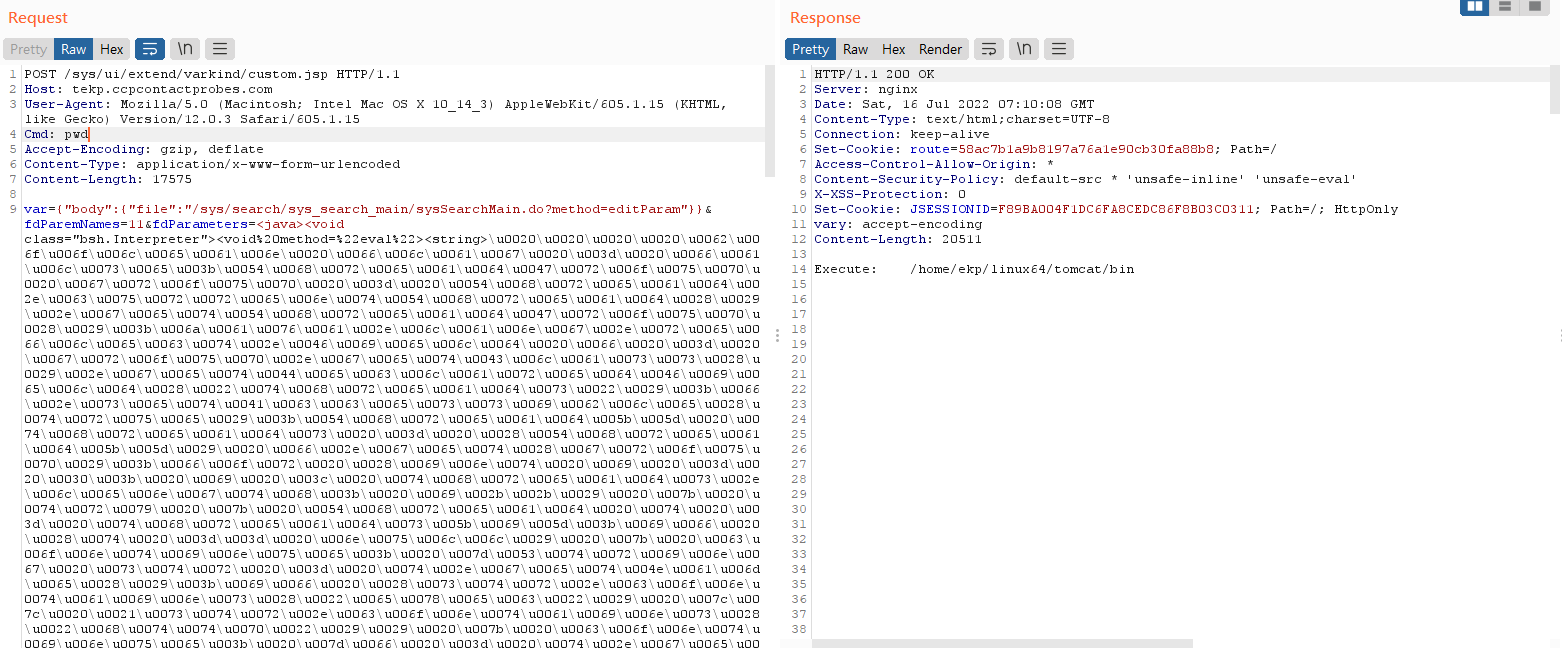Click the HTTP/1.1 200 OK status line

click(874, 74)
